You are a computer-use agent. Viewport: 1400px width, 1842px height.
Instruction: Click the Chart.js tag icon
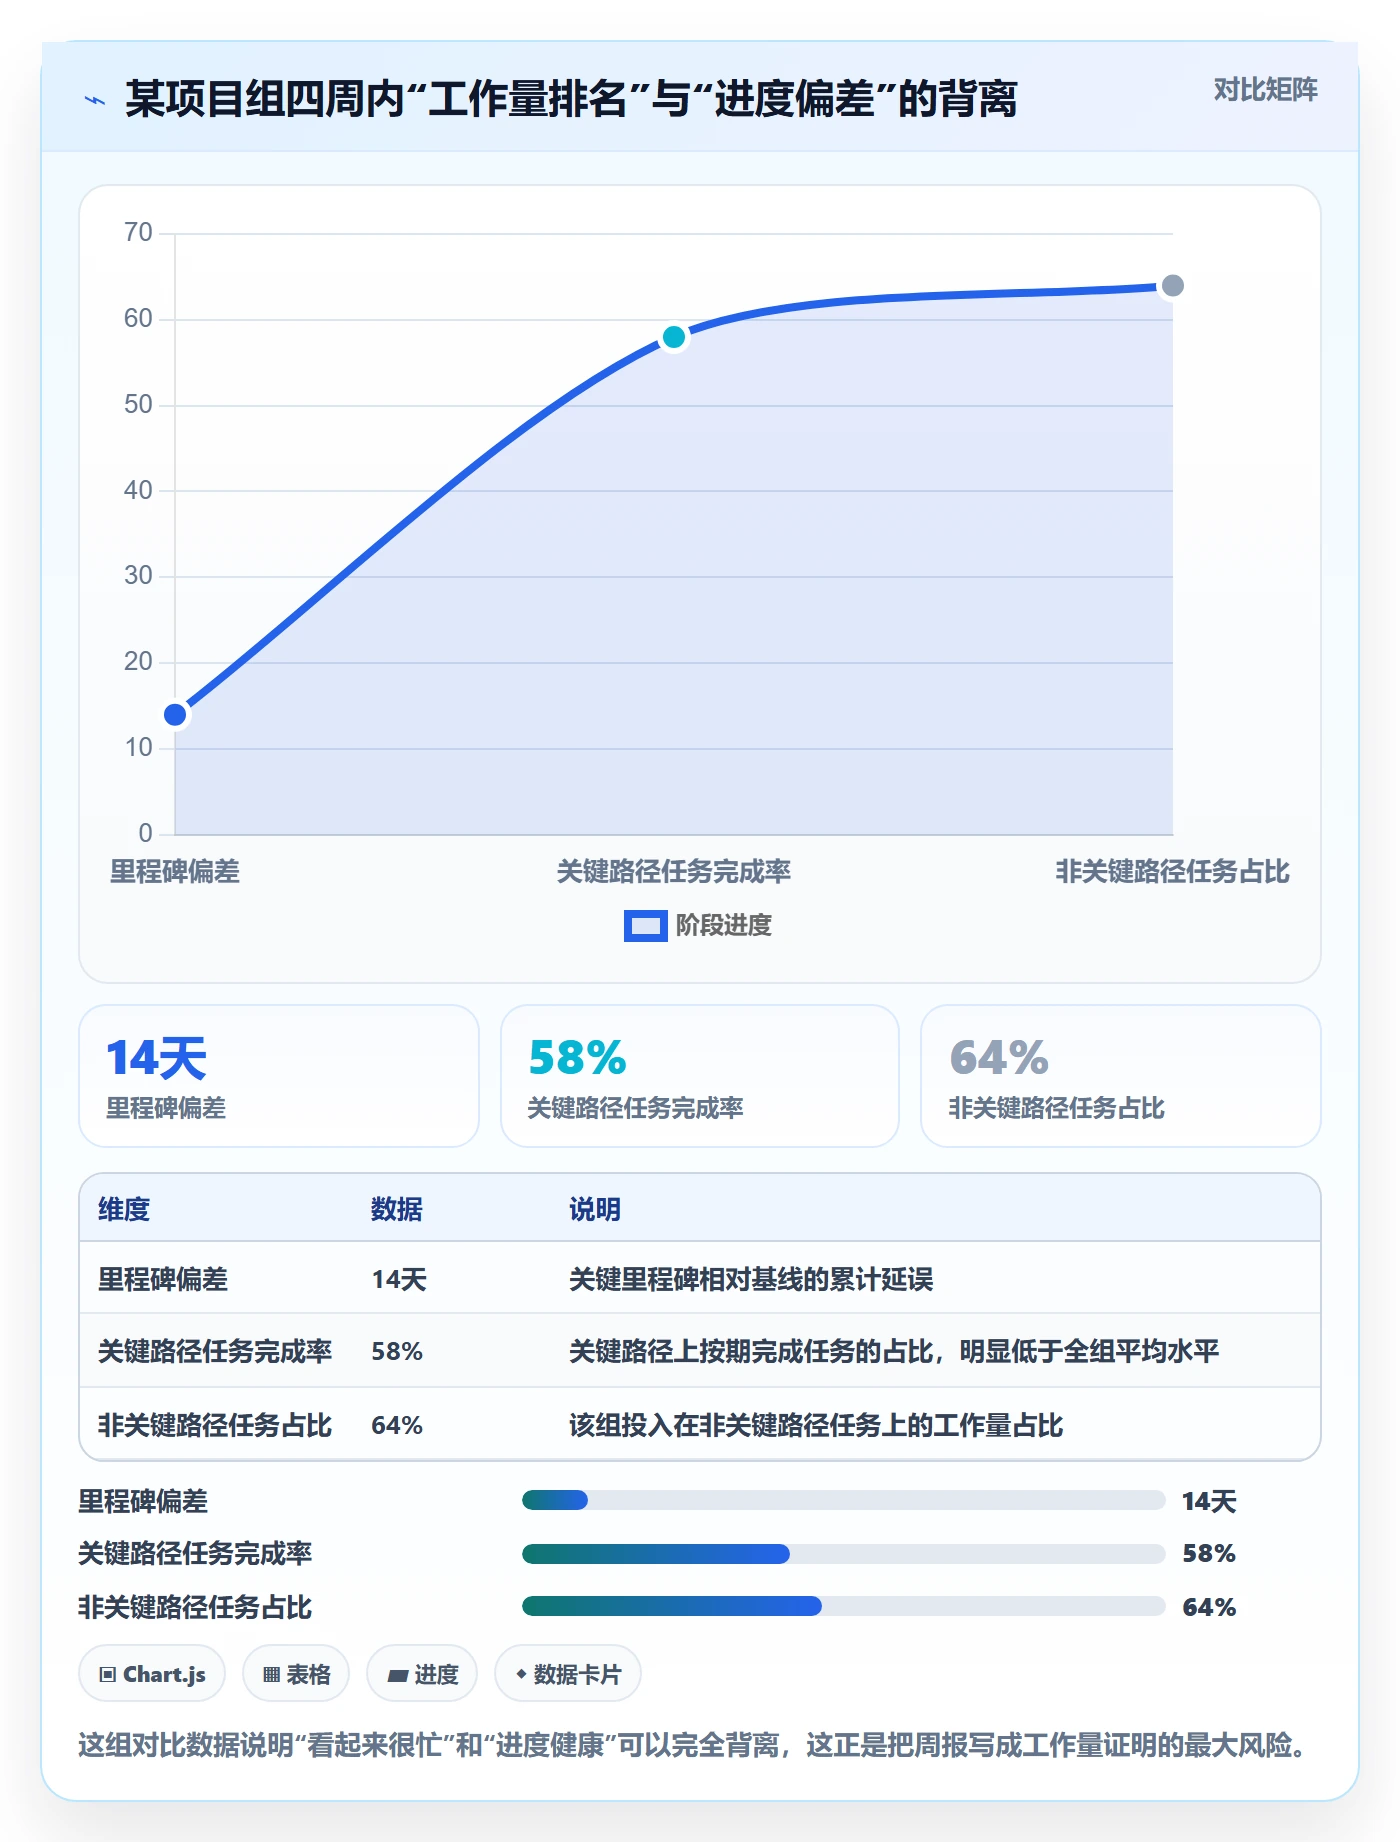[x=108, y=1675]
